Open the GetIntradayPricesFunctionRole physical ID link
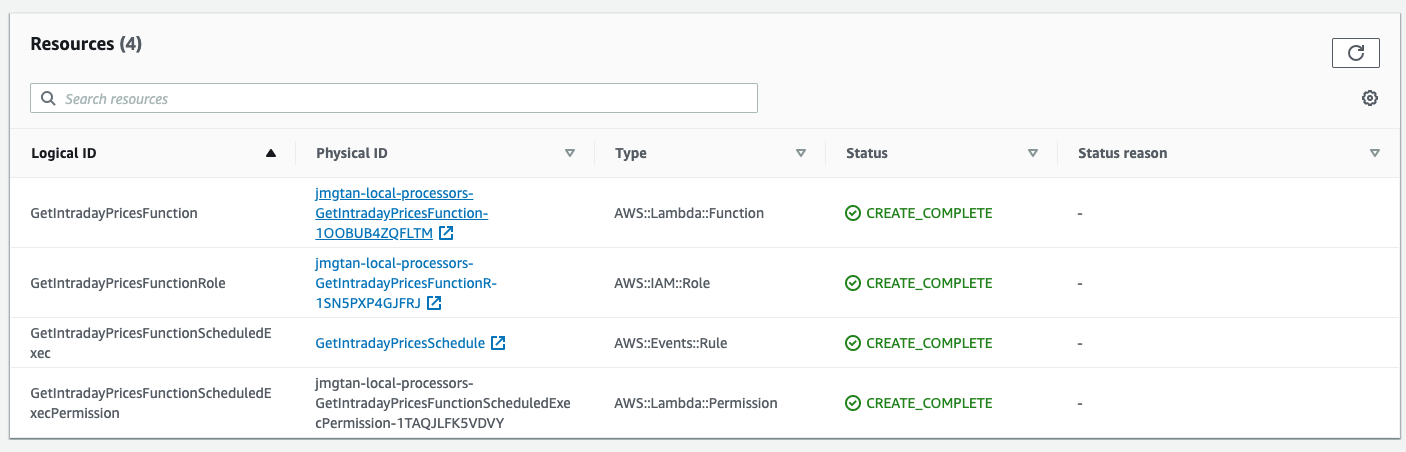The width and height of the screenshot is (1406, 452). pyautogui.click(x=405, y=283)
